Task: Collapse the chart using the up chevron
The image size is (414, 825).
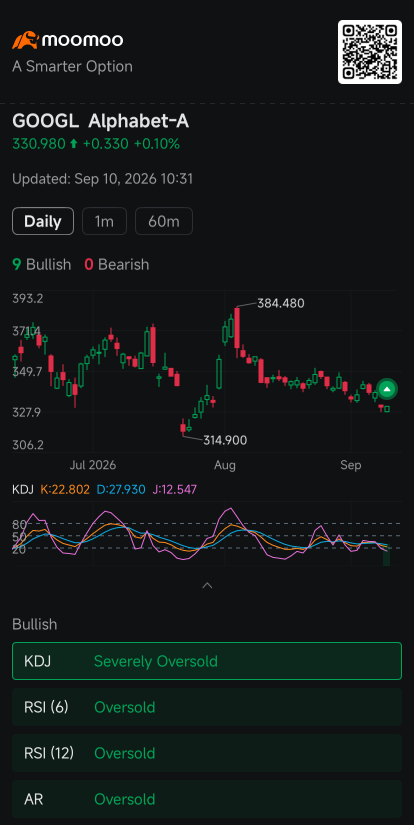Action: 207,585
